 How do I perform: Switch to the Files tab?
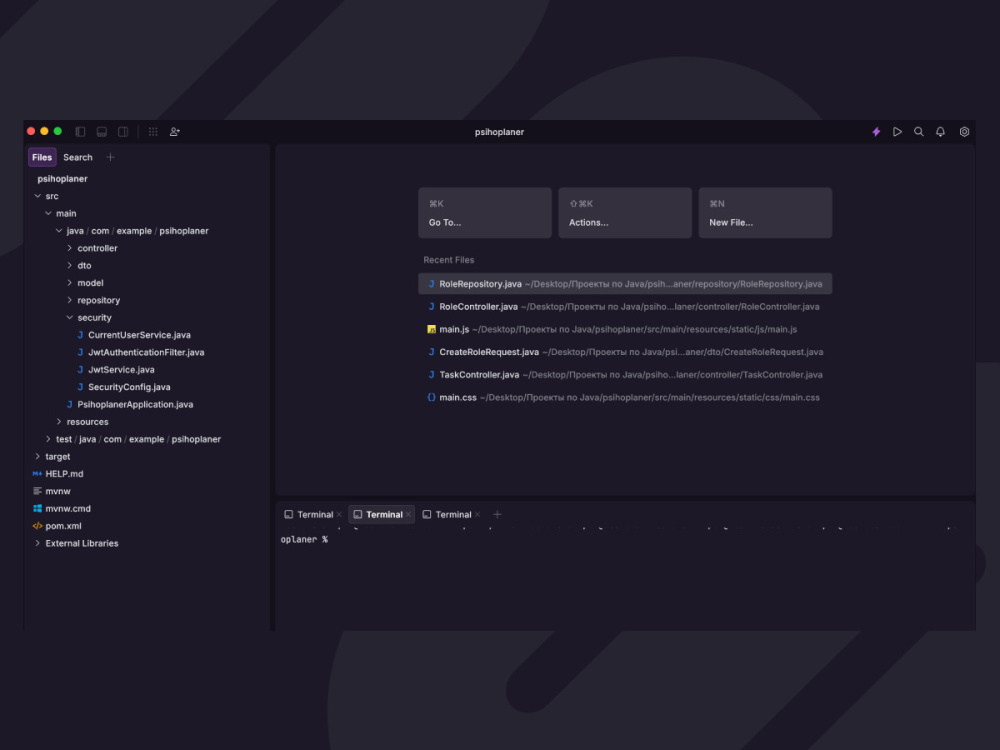tap(42, 157)
